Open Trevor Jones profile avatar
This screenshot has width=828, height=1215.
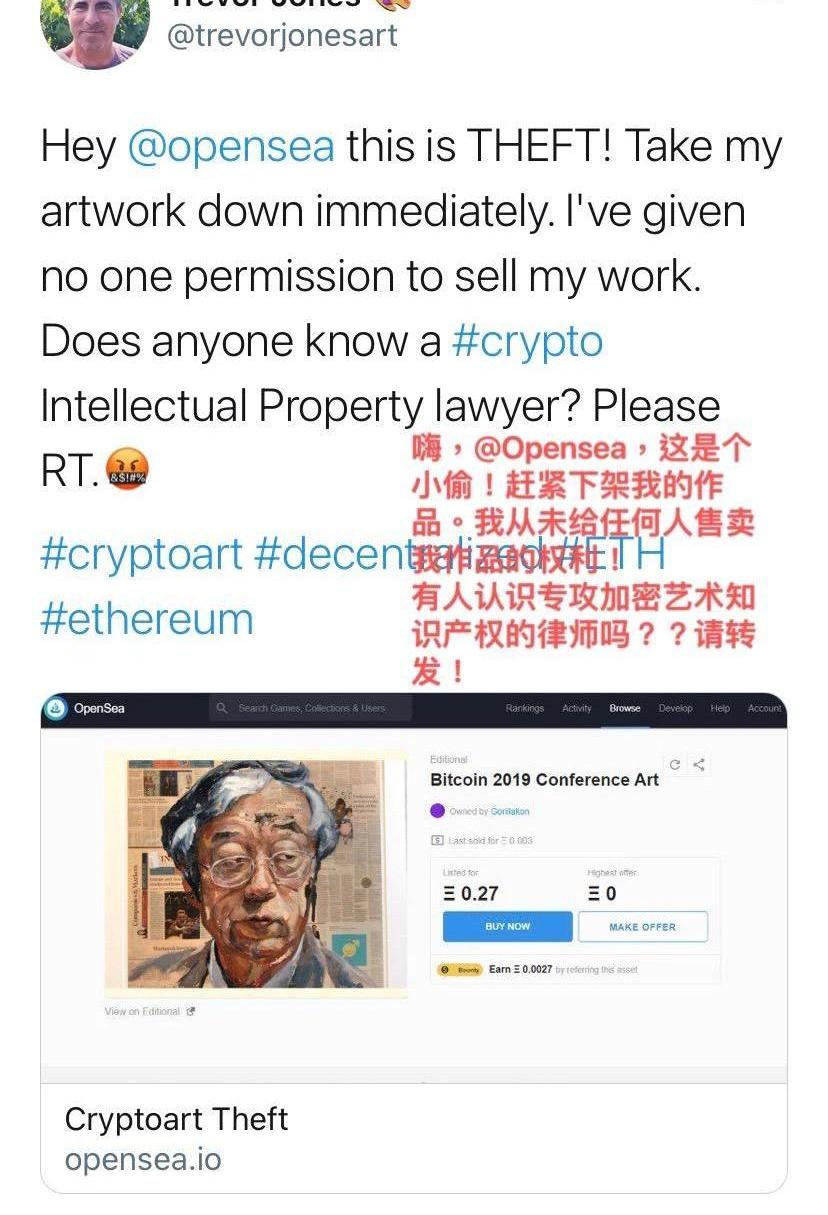[95, 30]
